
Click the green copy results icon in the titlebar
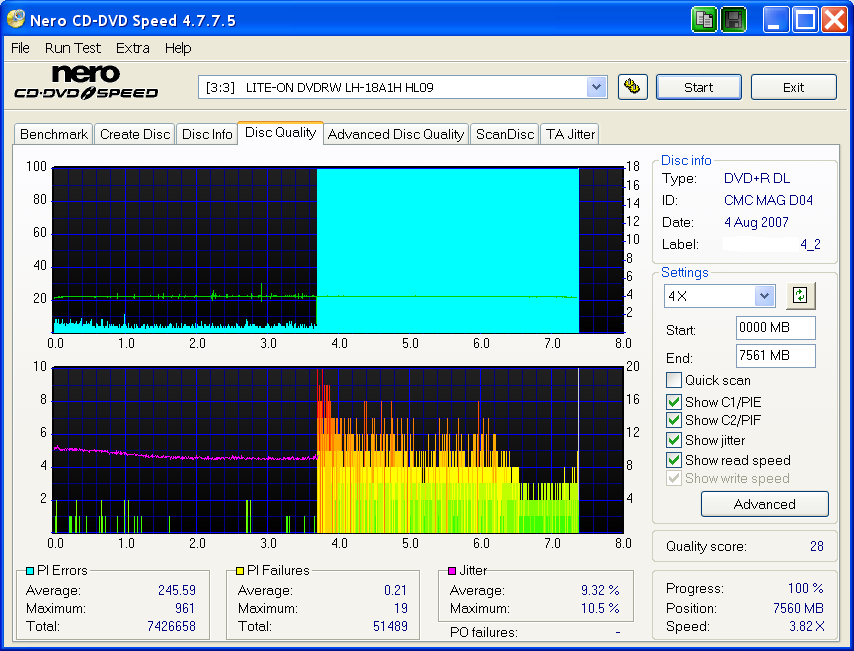704,19
